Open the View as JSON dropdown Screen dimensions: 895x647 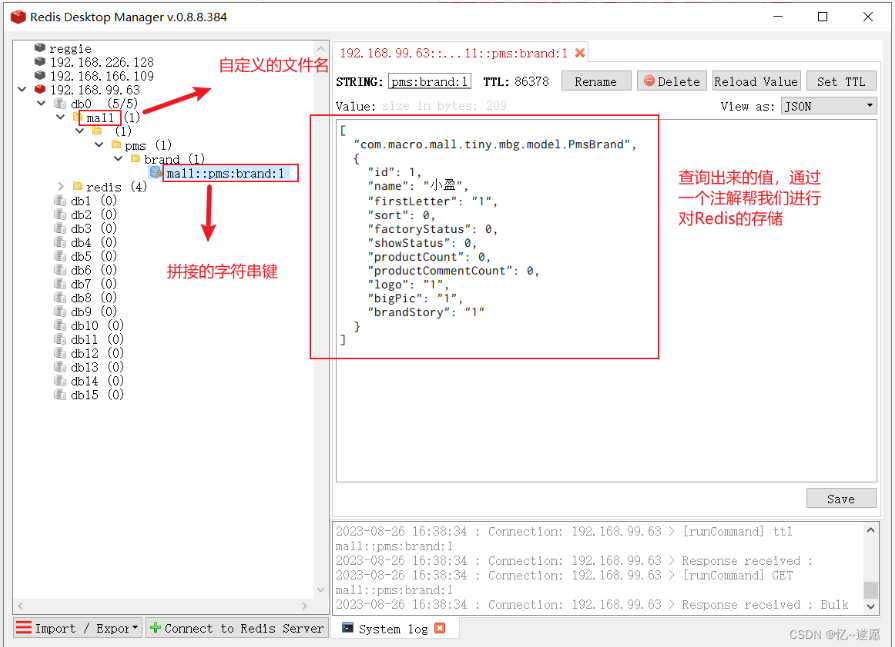pos(829,106)
